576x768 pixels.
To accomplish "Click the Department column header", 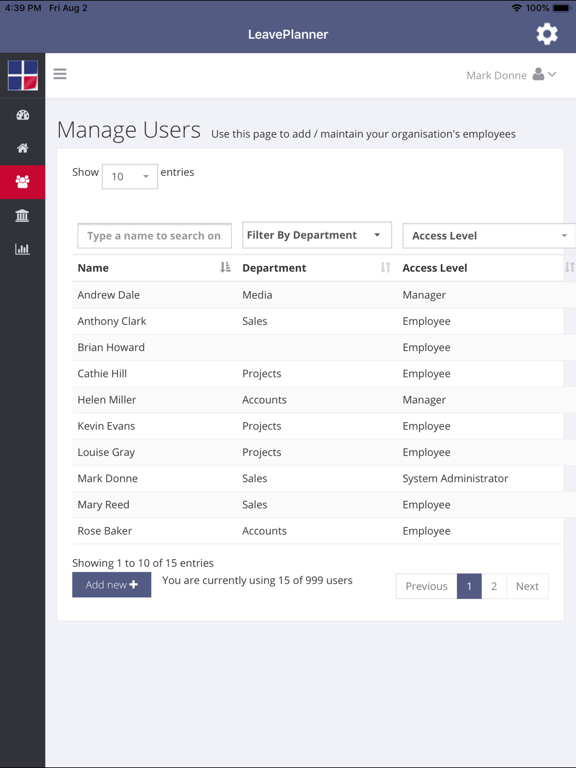I will click(x=274, y=268).
